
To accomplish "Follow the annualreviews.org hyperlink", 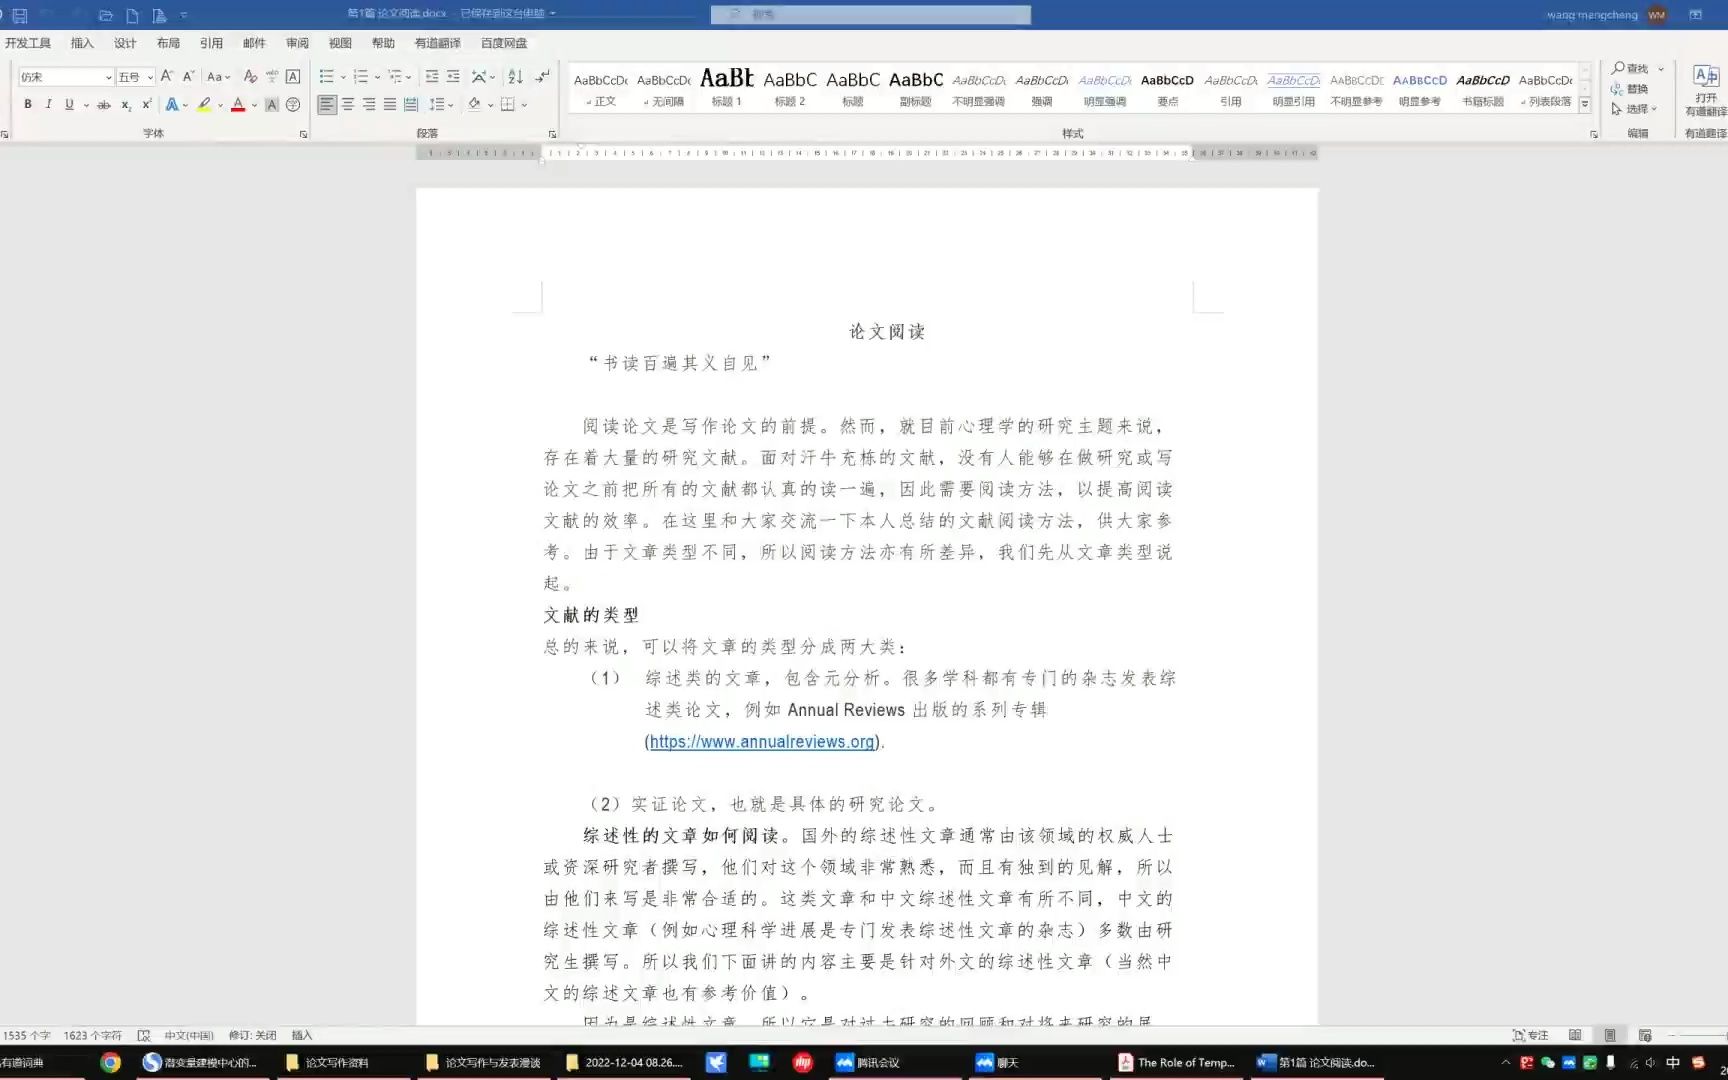I will [762, 742].
